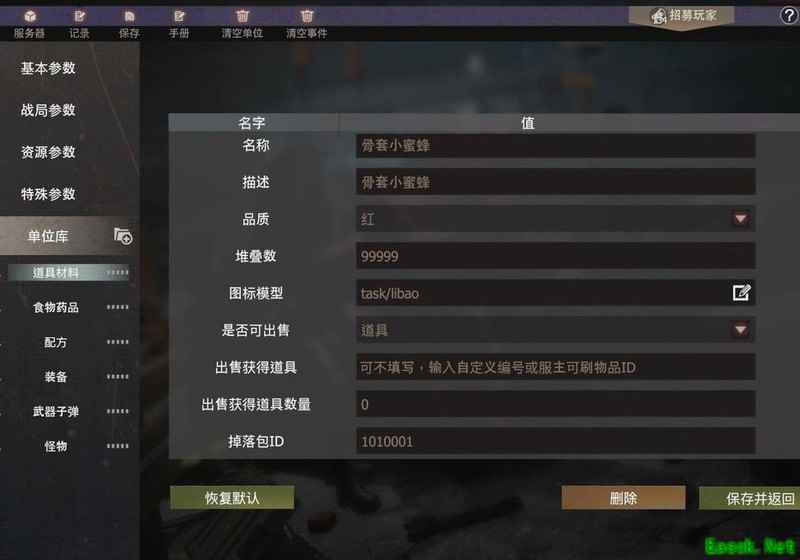Image resolution: width=800 pixels, height=560 pixels.
Task: Expand the 是否可出售 dropdown arrow
Action: point(740,329)
